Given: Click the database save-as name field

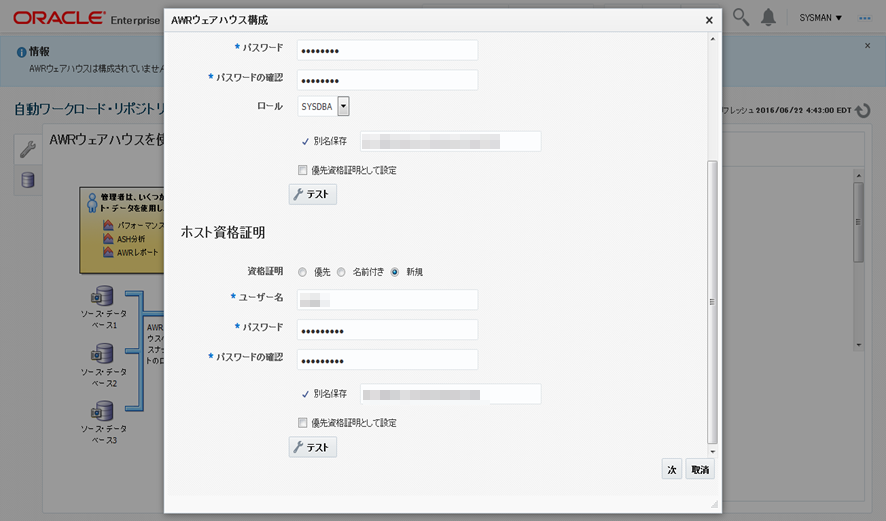Looking at the screenshot, I should coord(450,141).
